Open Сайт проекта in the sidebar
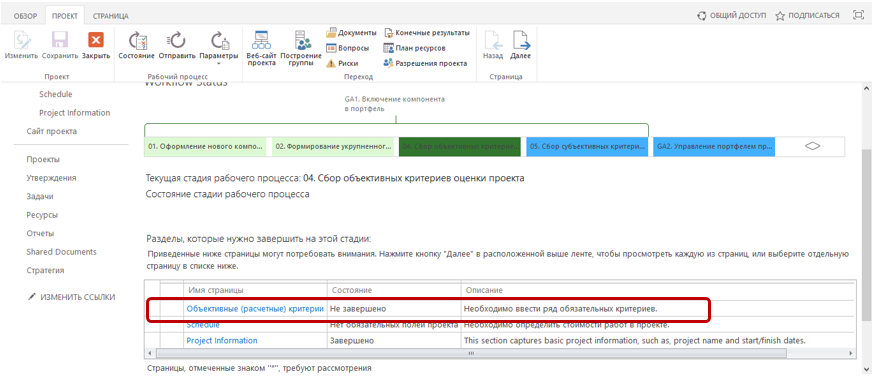 (x=52, y=131)
